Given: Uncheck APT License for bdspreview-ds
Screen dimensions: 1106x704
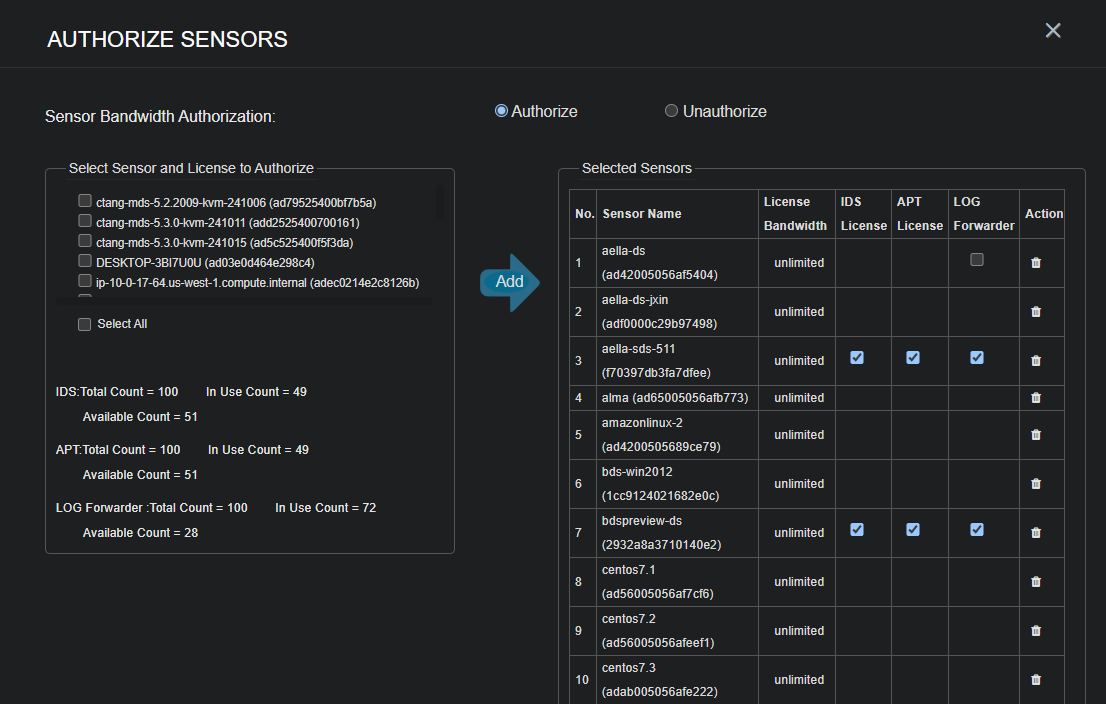Looking at the screenshot, I should tap(913, 528).
